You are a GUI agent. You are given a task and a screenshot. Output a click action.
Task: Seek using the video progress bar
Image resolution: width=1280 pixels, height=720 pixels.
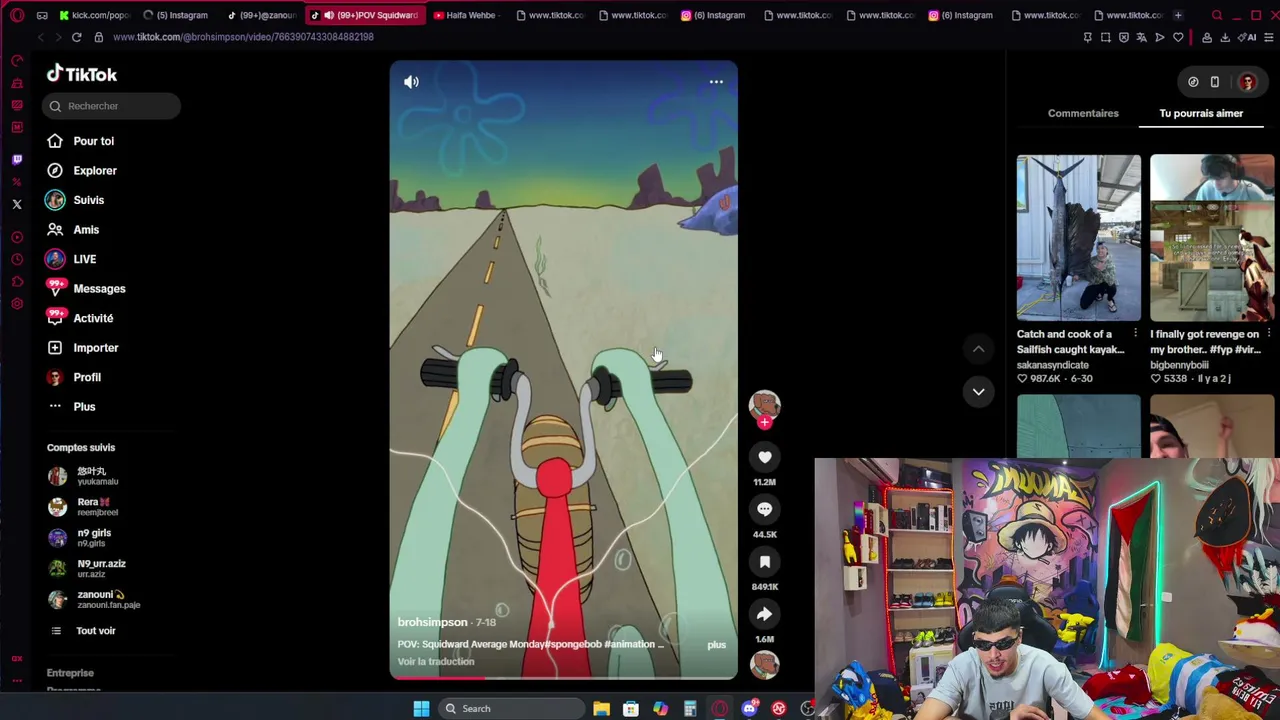pos(564,678)
